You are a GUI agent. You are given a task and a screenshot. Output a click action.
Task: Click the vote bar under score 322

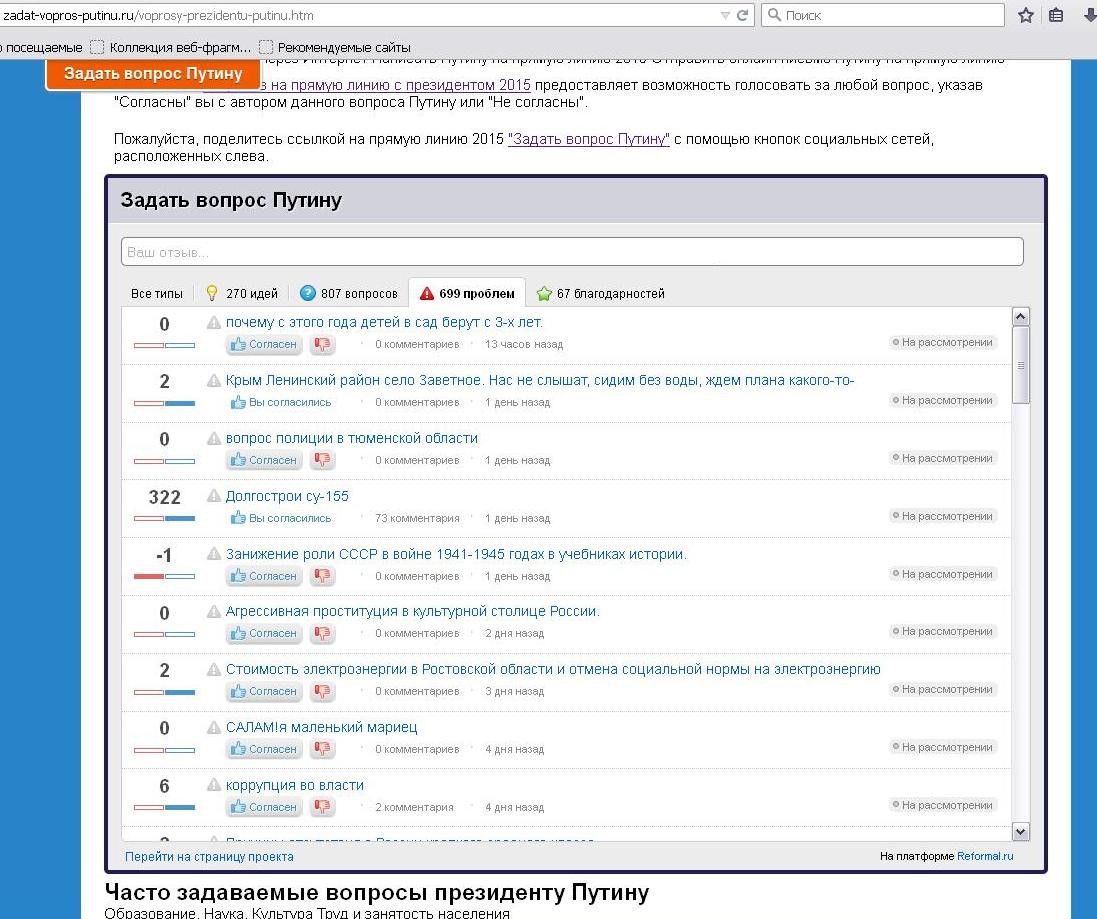click(x=164, y=518)
